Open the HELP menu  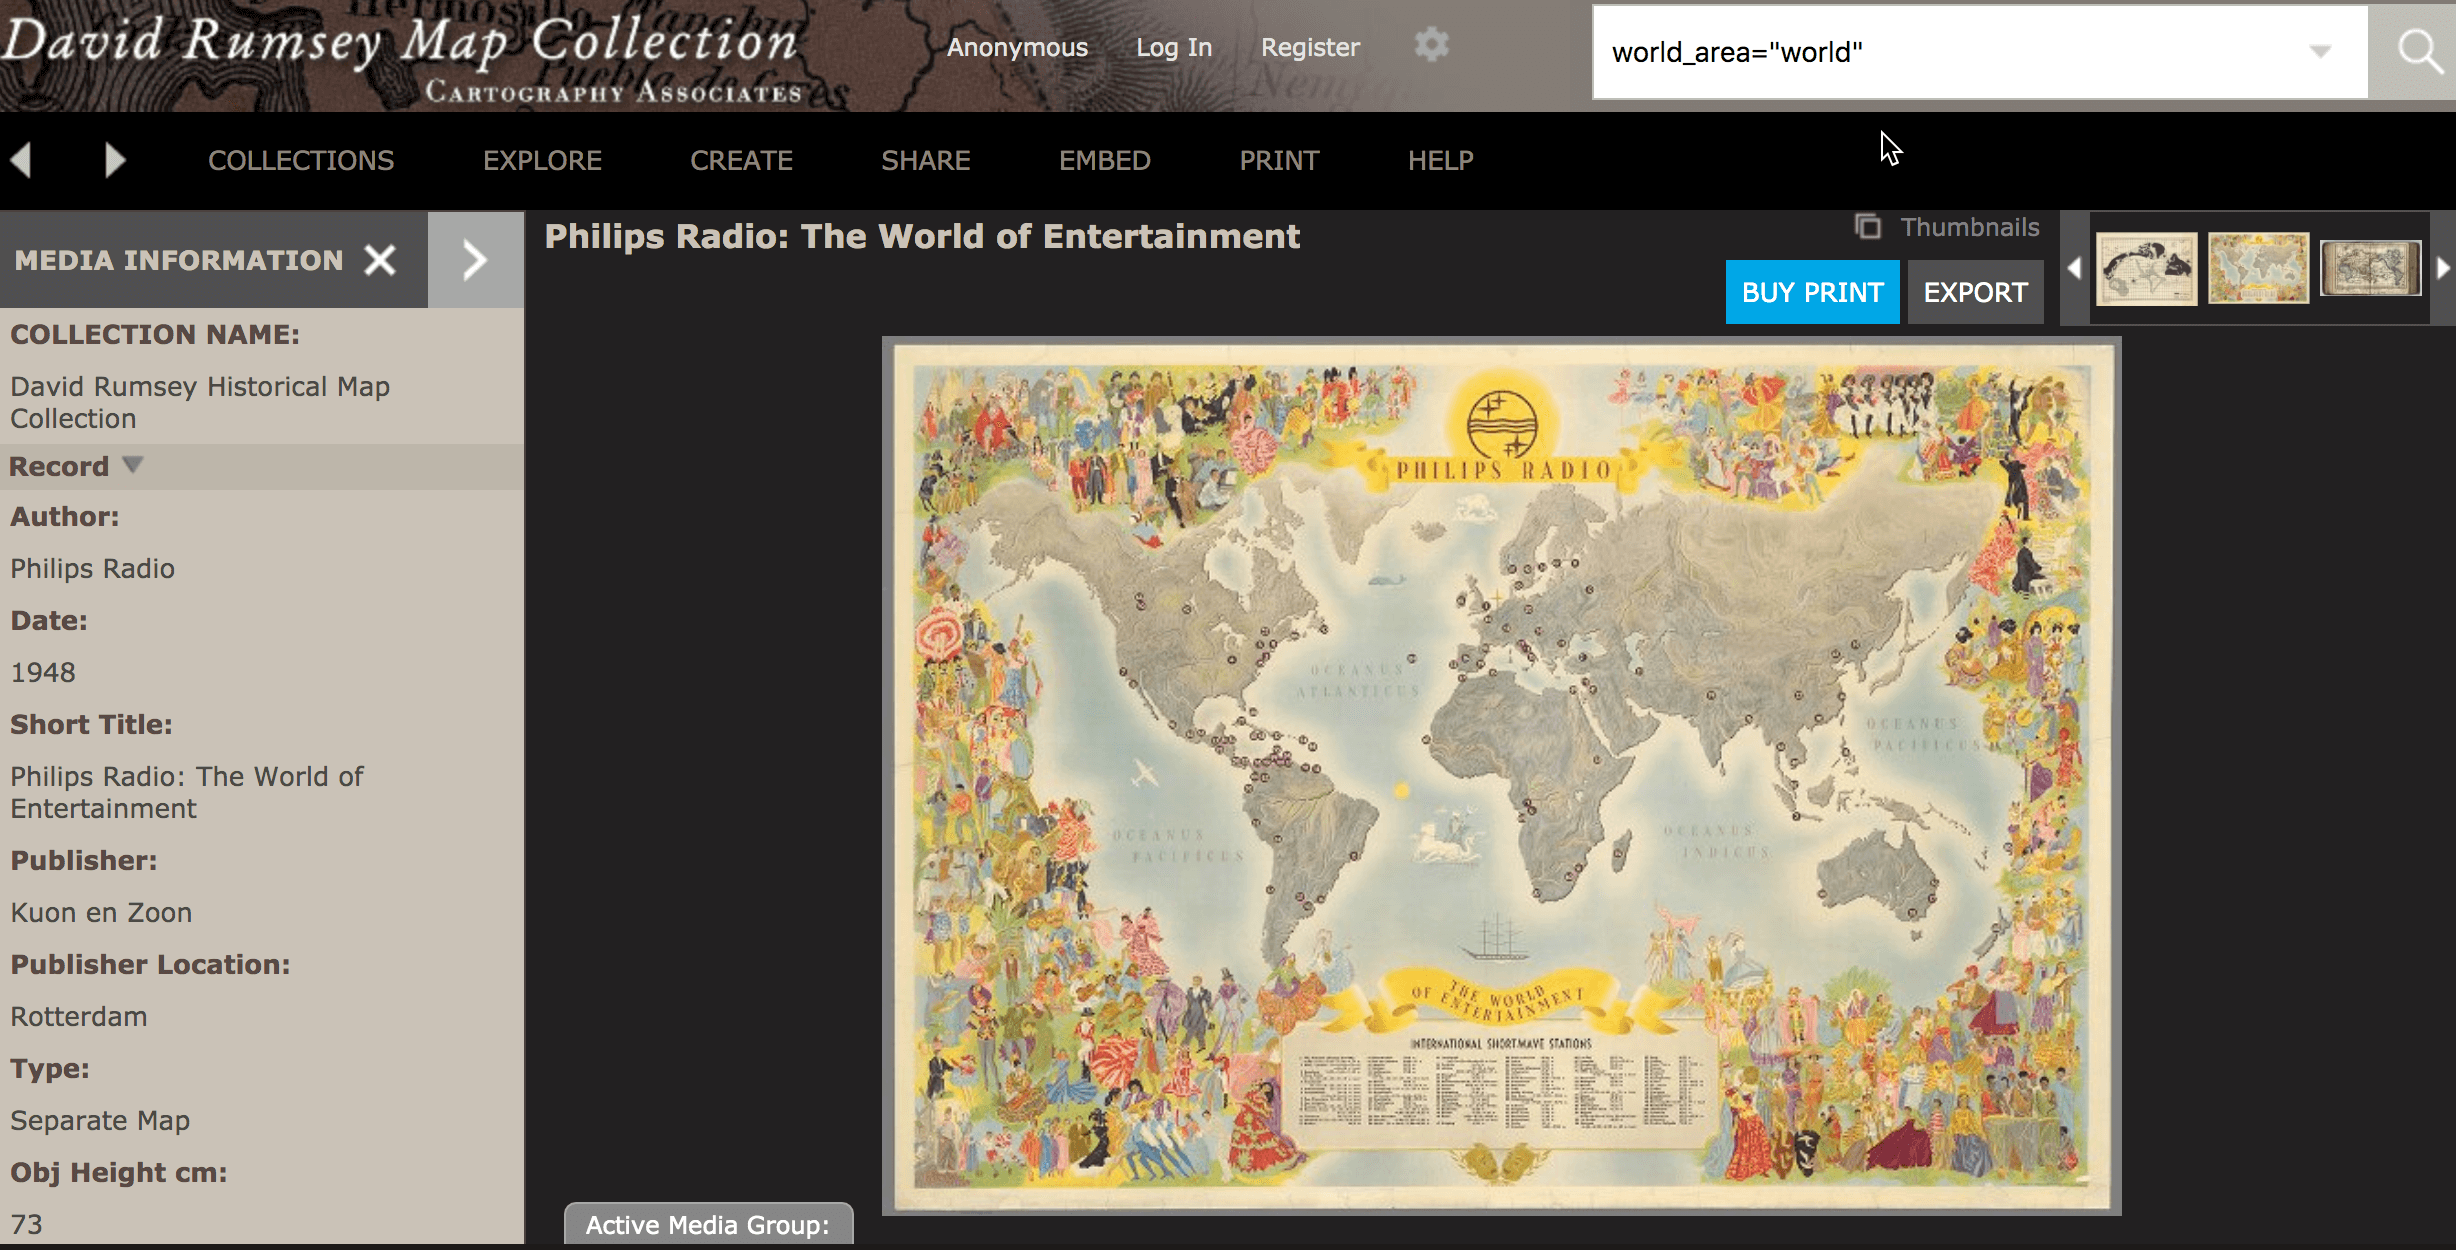(1440, 160)
